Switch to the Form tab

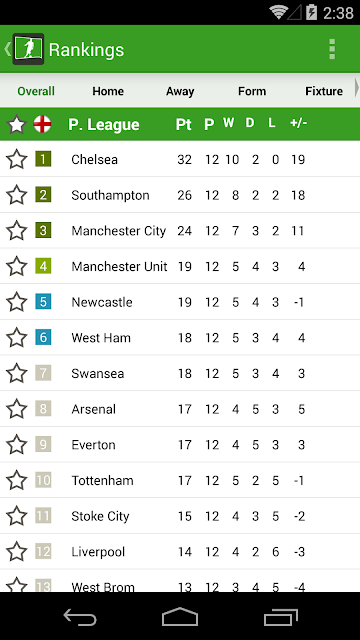click(x=252, y=91)
